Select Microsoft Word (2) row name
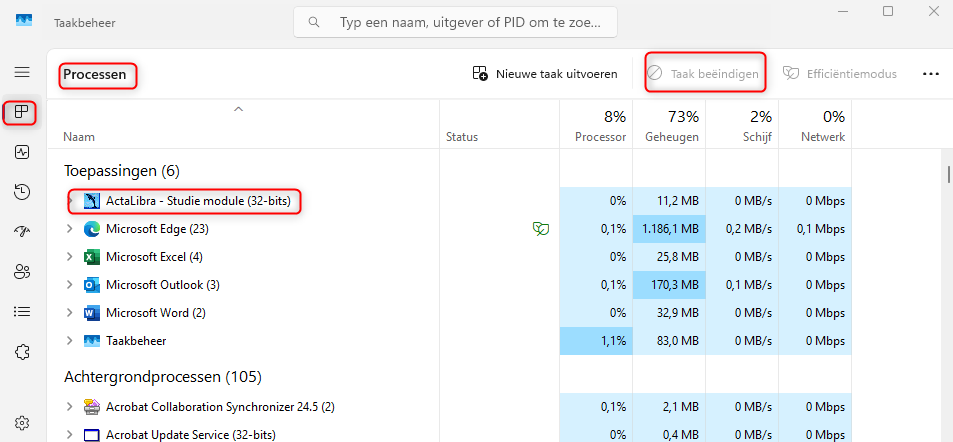The image size is (953, 442). [156, 313]
